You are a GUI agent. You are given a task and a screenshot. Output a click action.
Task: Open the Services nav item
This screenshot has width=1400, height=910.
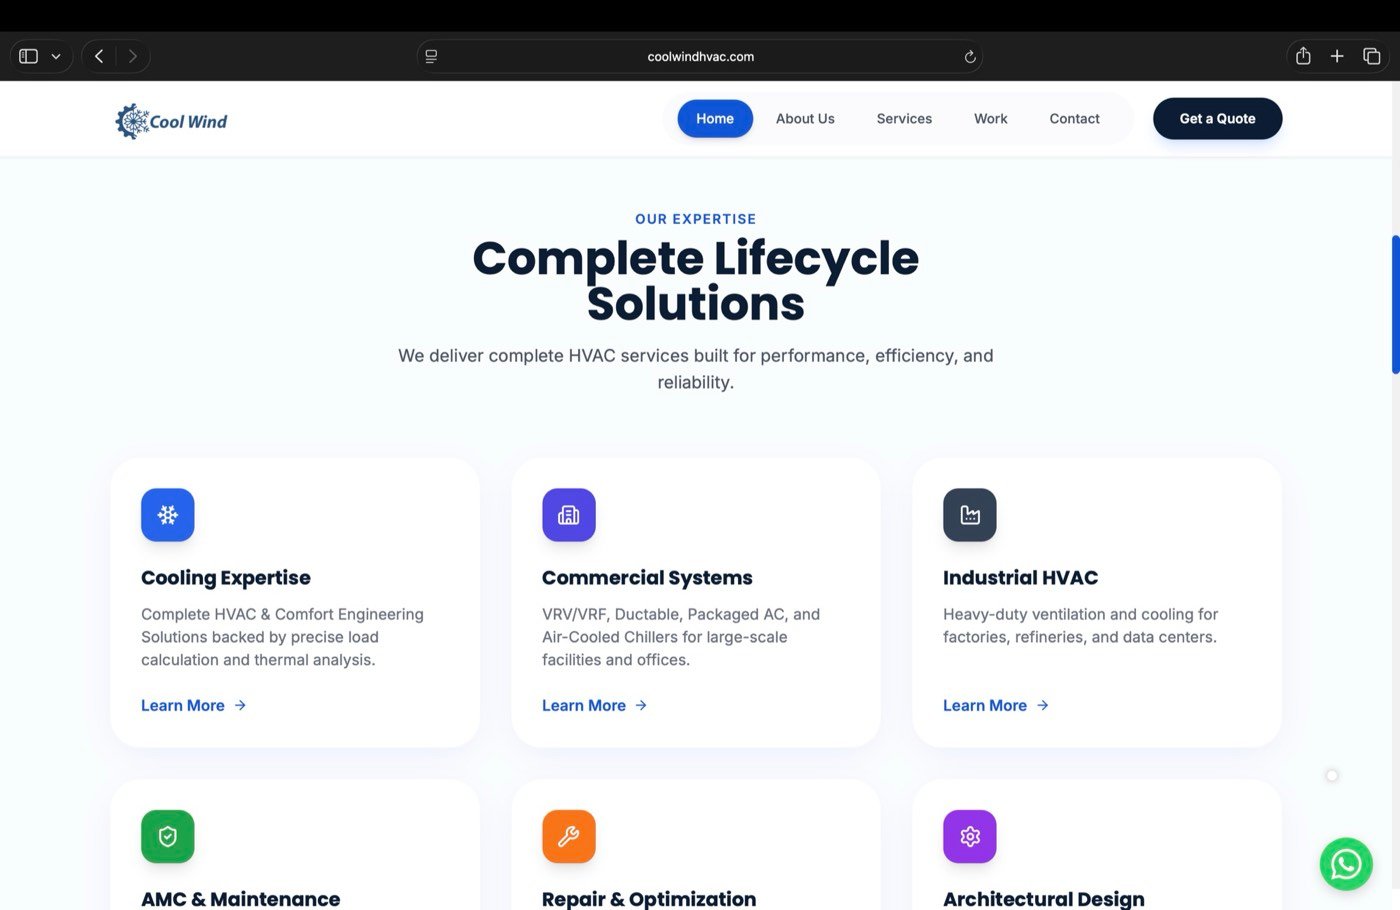(904, 119)
